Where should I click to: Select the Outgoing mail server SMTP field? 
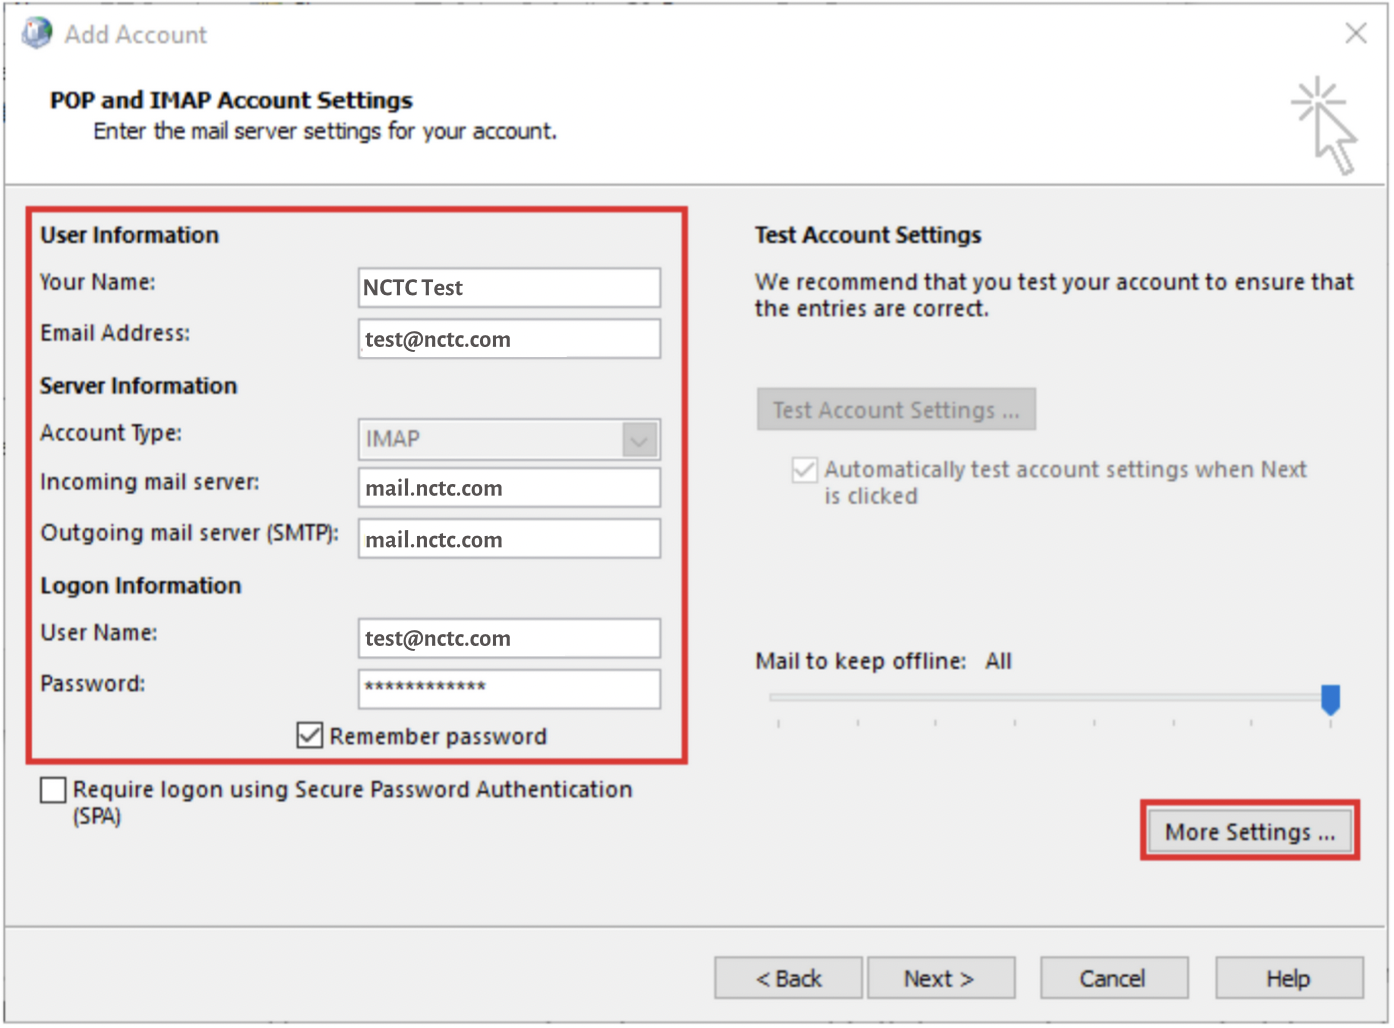pyautogui.click(x=509, y=539)
